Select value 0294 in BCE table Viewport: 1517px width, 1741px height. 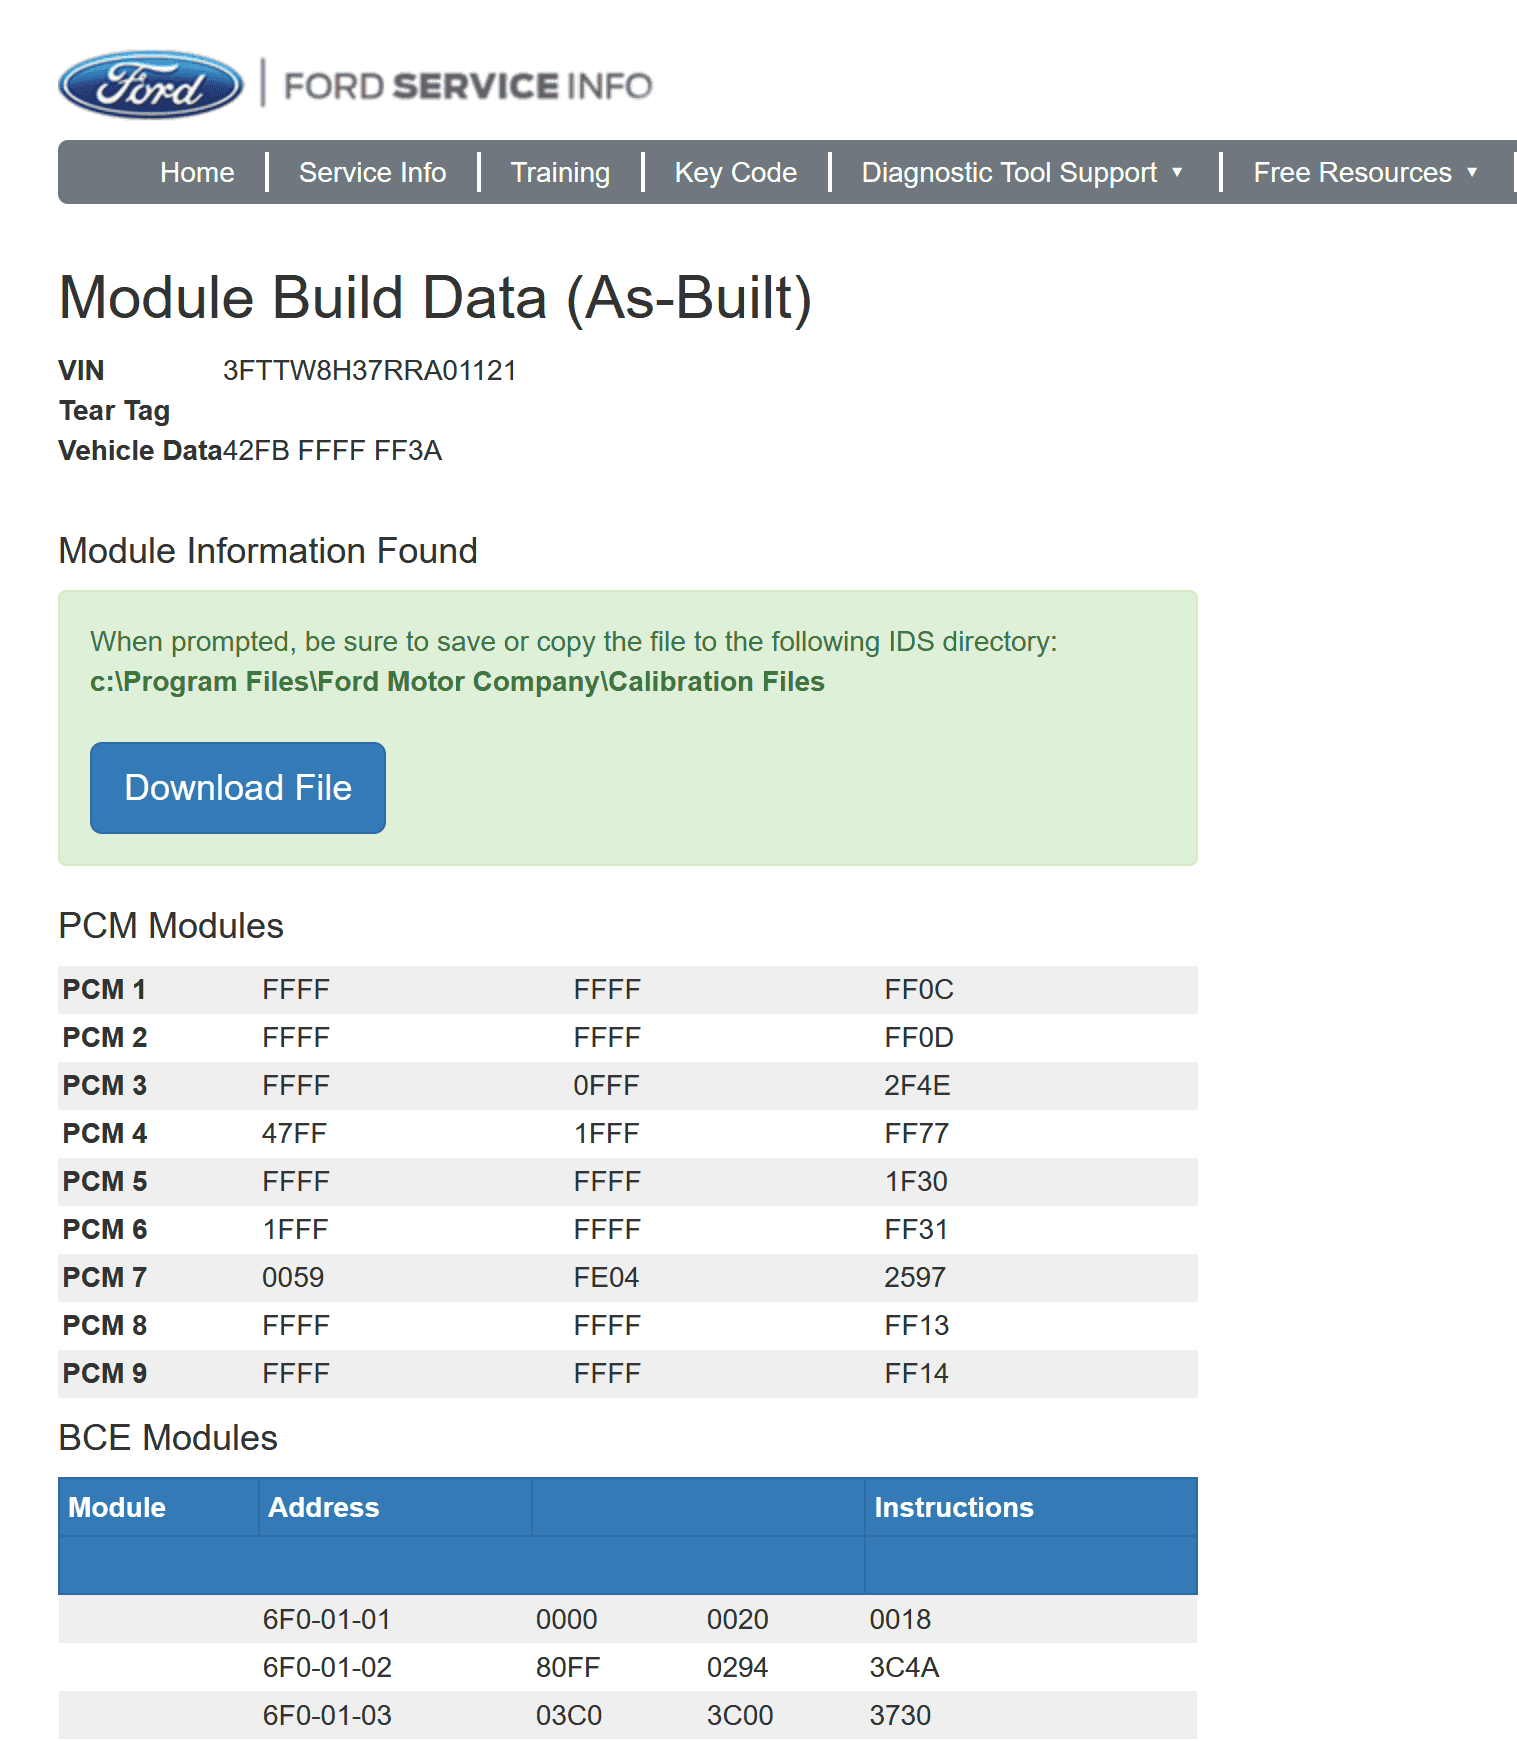(x=738, y=1668)
